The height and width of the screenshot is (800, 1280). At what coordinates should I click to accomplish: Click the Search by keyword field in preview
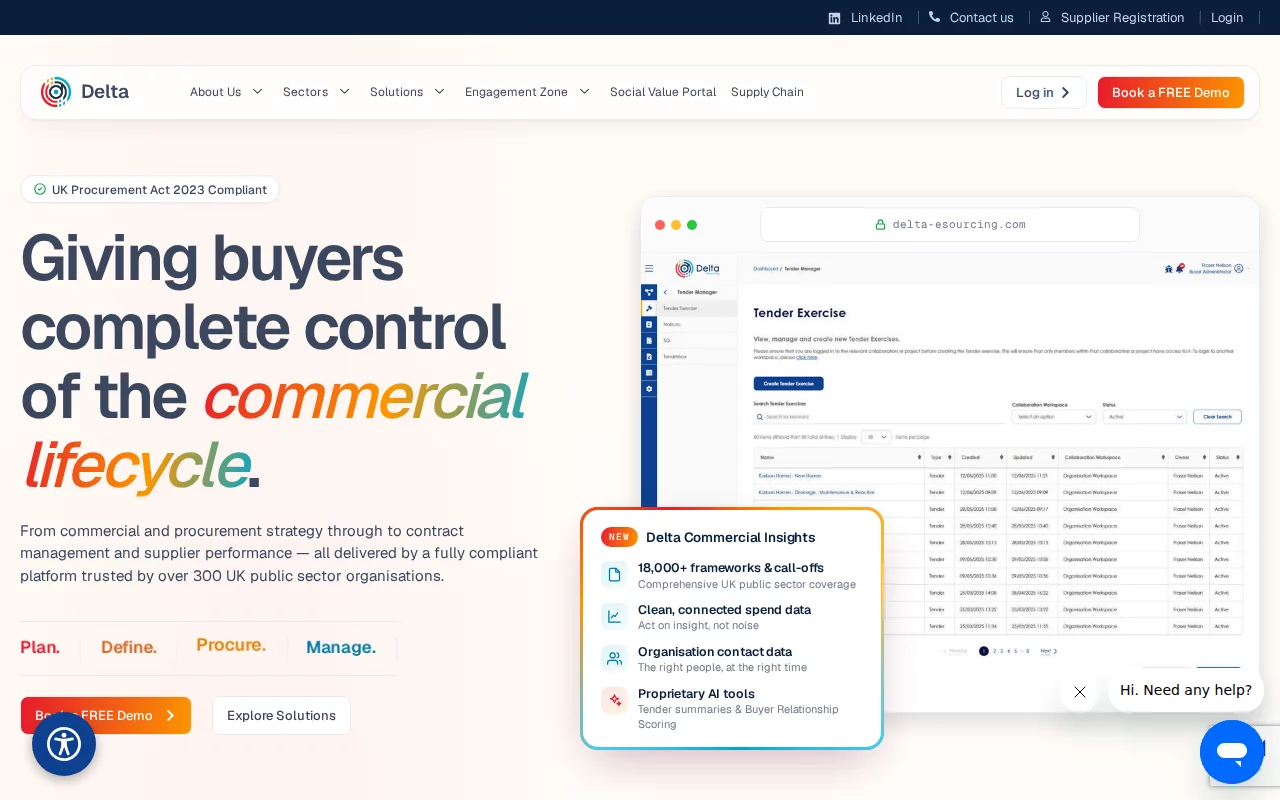coord(879,416)
